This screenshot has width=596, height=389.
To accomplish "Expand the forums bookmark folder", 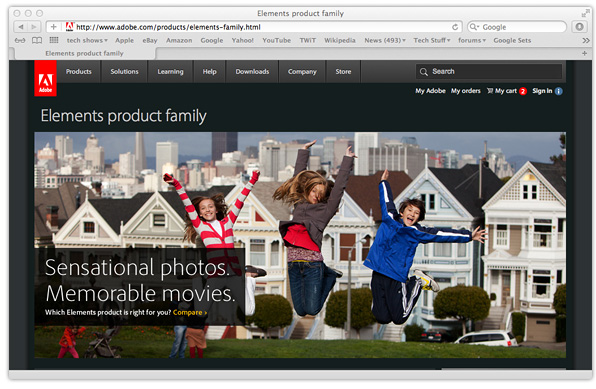I will coord(472,40).
